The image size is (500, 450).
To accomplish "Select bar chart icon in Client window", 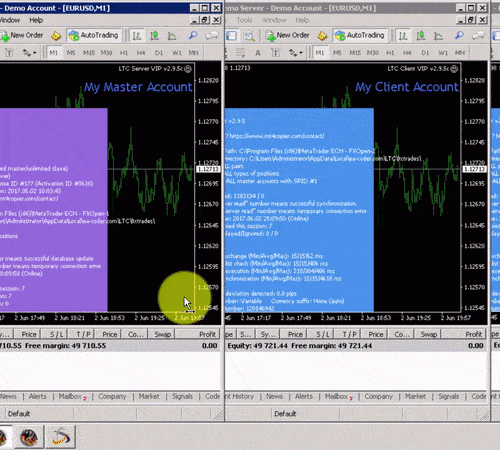I will tap(403, 35).
